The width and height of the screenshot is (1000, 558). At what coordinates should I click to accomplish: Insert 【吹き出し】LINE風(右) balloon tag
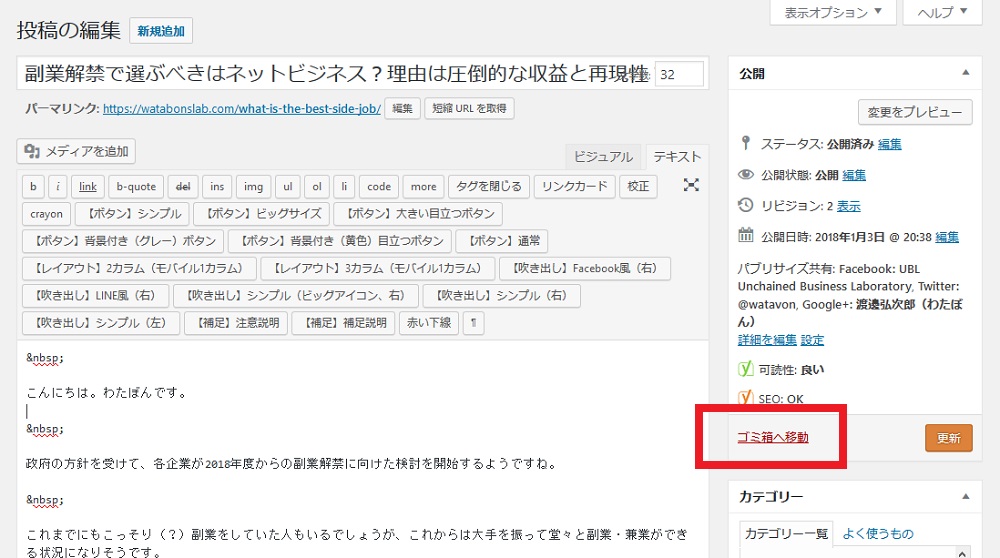pos(96,296)
